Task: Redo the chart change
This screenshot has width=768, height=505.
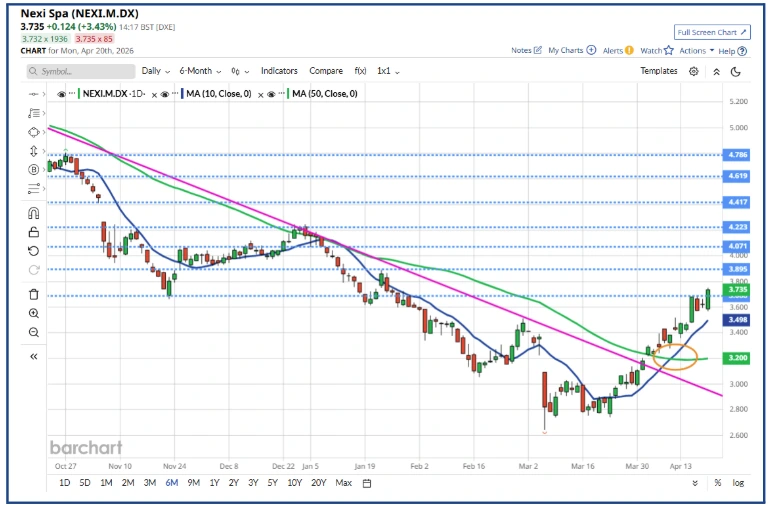Action: [34, 270]
